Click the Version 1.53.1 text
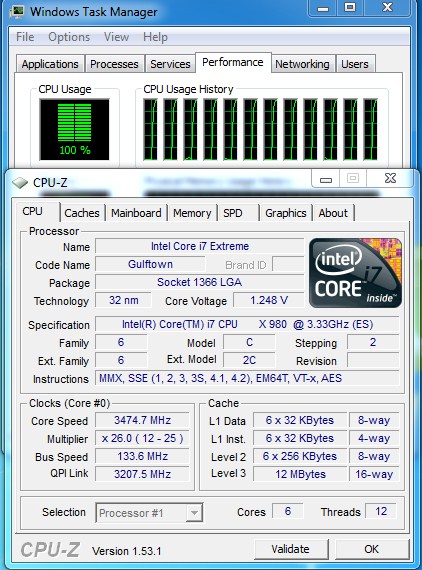The height and width of the screenshot is (570, 422). 126,551
